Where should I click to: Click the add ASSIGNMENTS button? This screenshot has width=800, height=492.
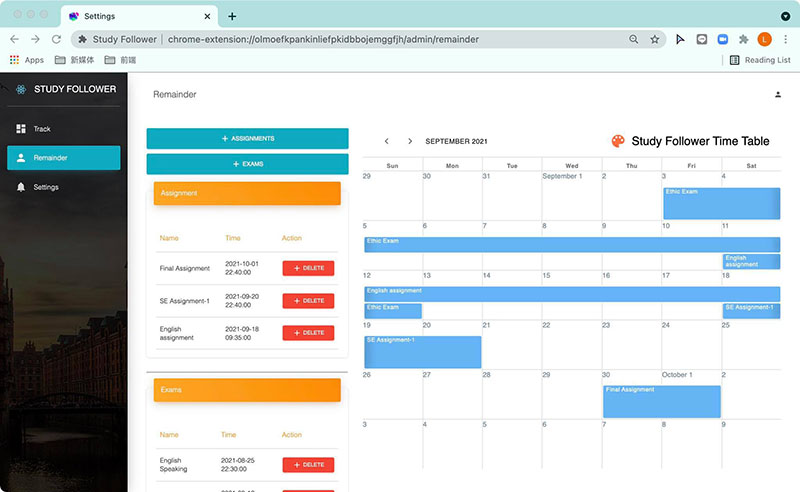[x=247, y=138]
